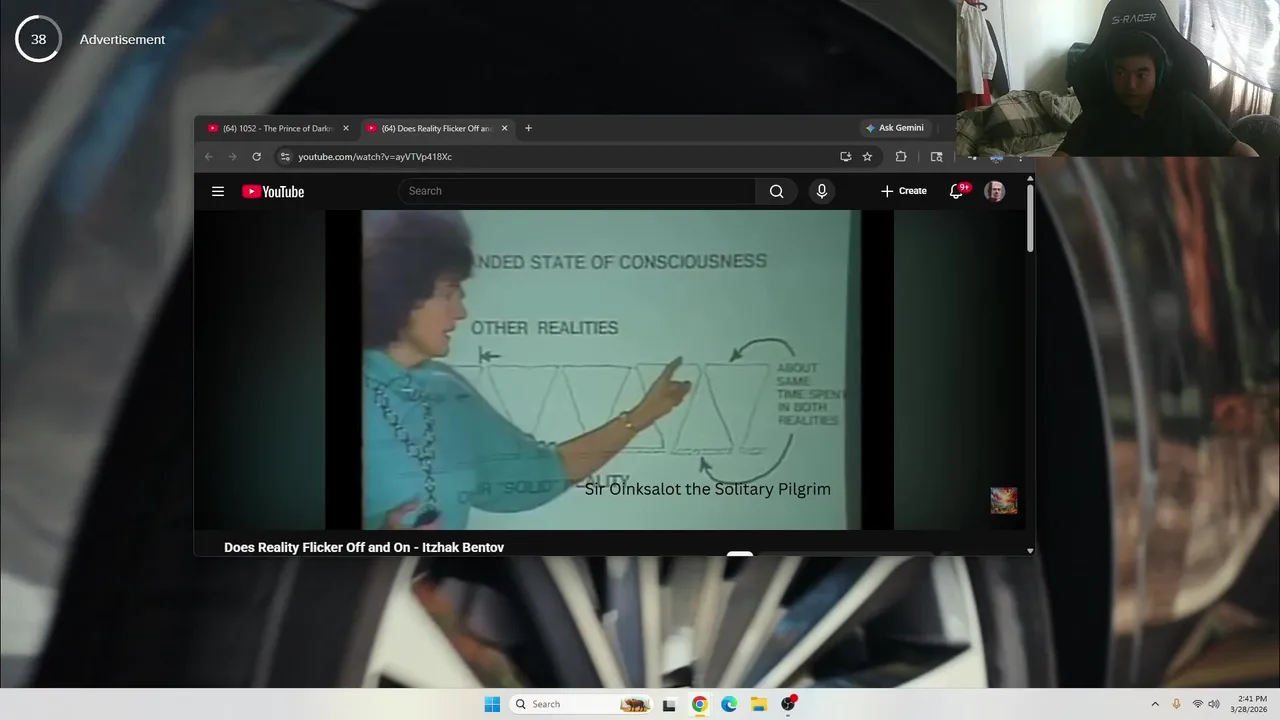Open File Explorer from taskbar

click(x=759, y=704)
